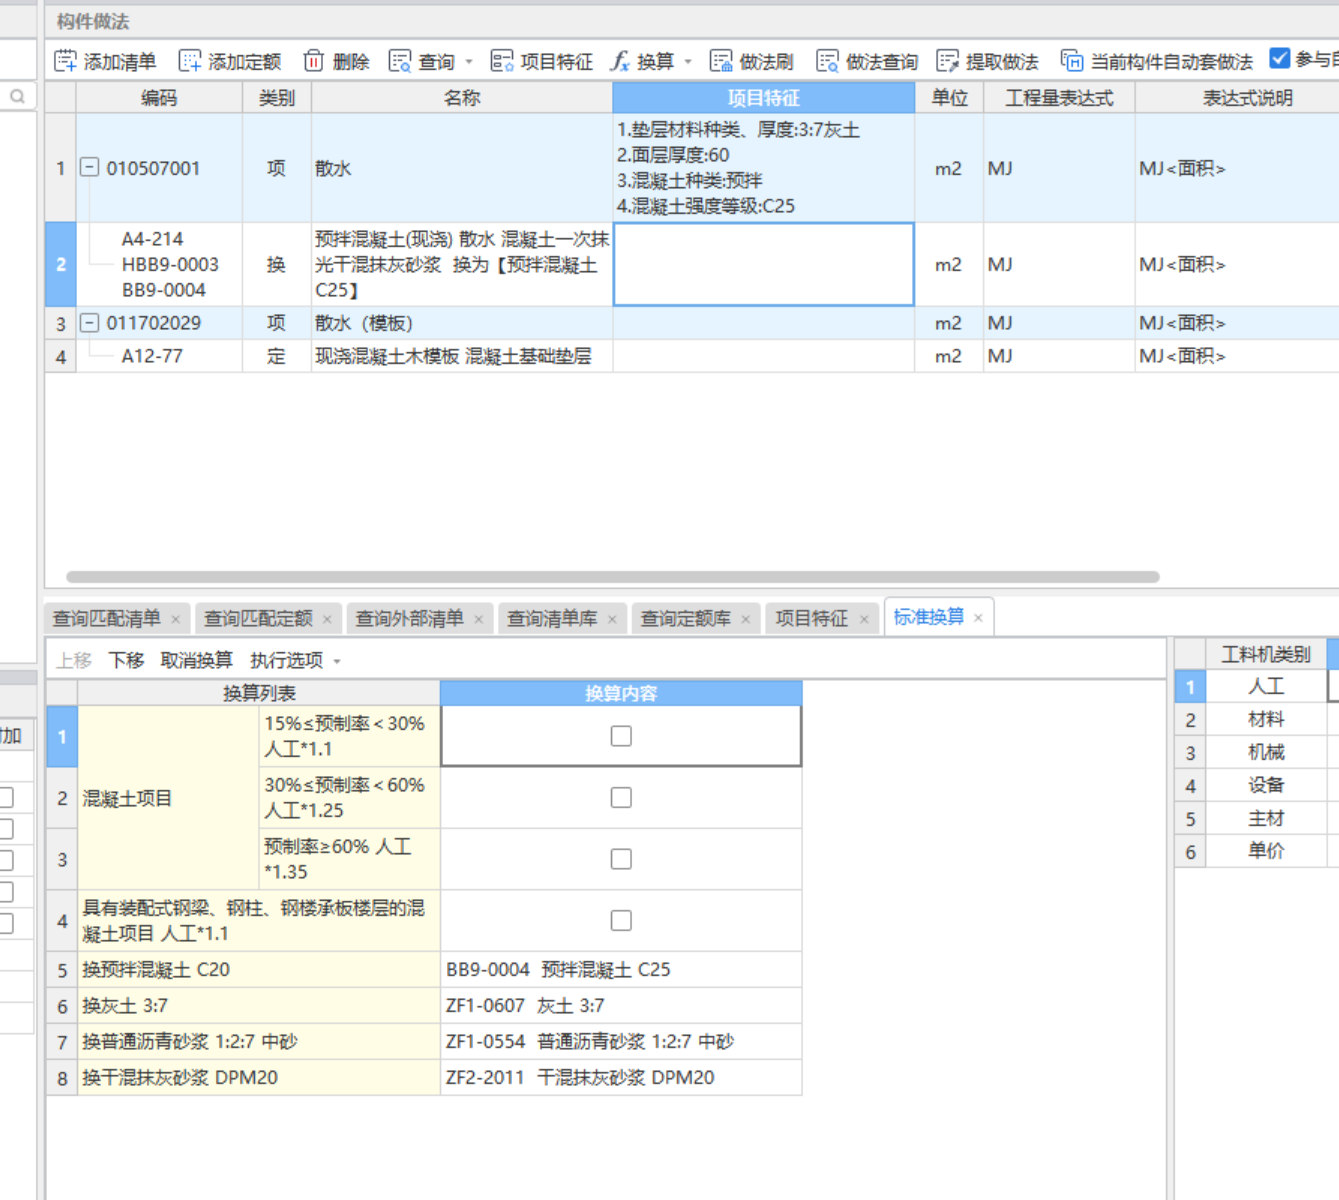Image resolution: width=1339 pixels, height=1200 pixels.
Task: Select the 设备 row in 工料机类别
Action: coord(1266,785)
